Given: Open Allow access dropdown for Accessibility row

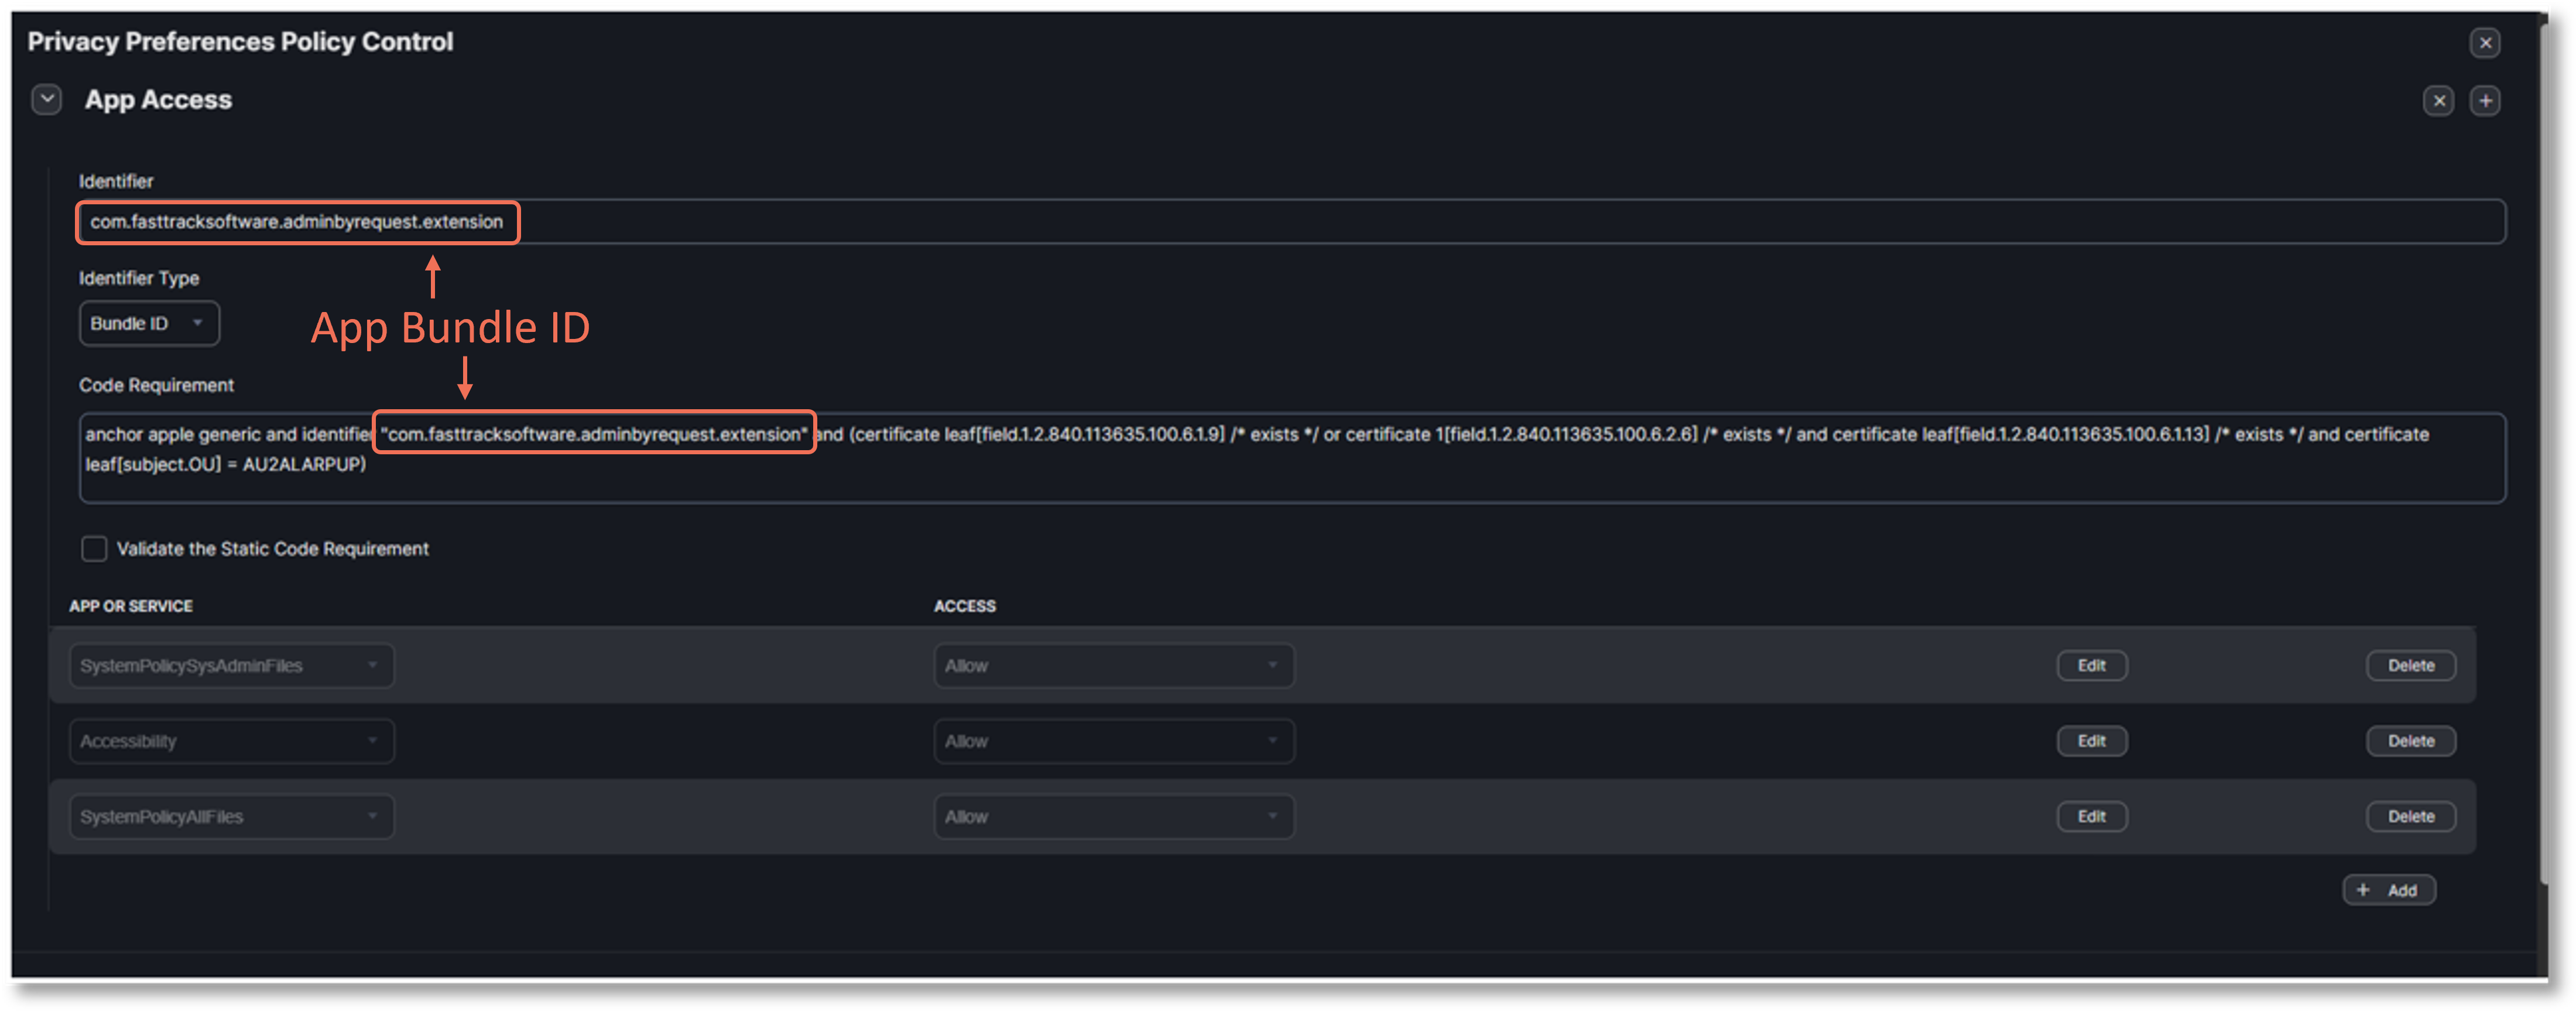Looking at the screenshot, I should (1114, 741).
